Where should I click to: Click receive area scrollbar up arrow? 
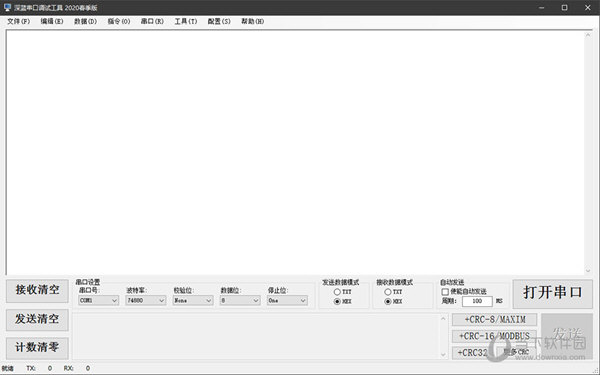588,35
